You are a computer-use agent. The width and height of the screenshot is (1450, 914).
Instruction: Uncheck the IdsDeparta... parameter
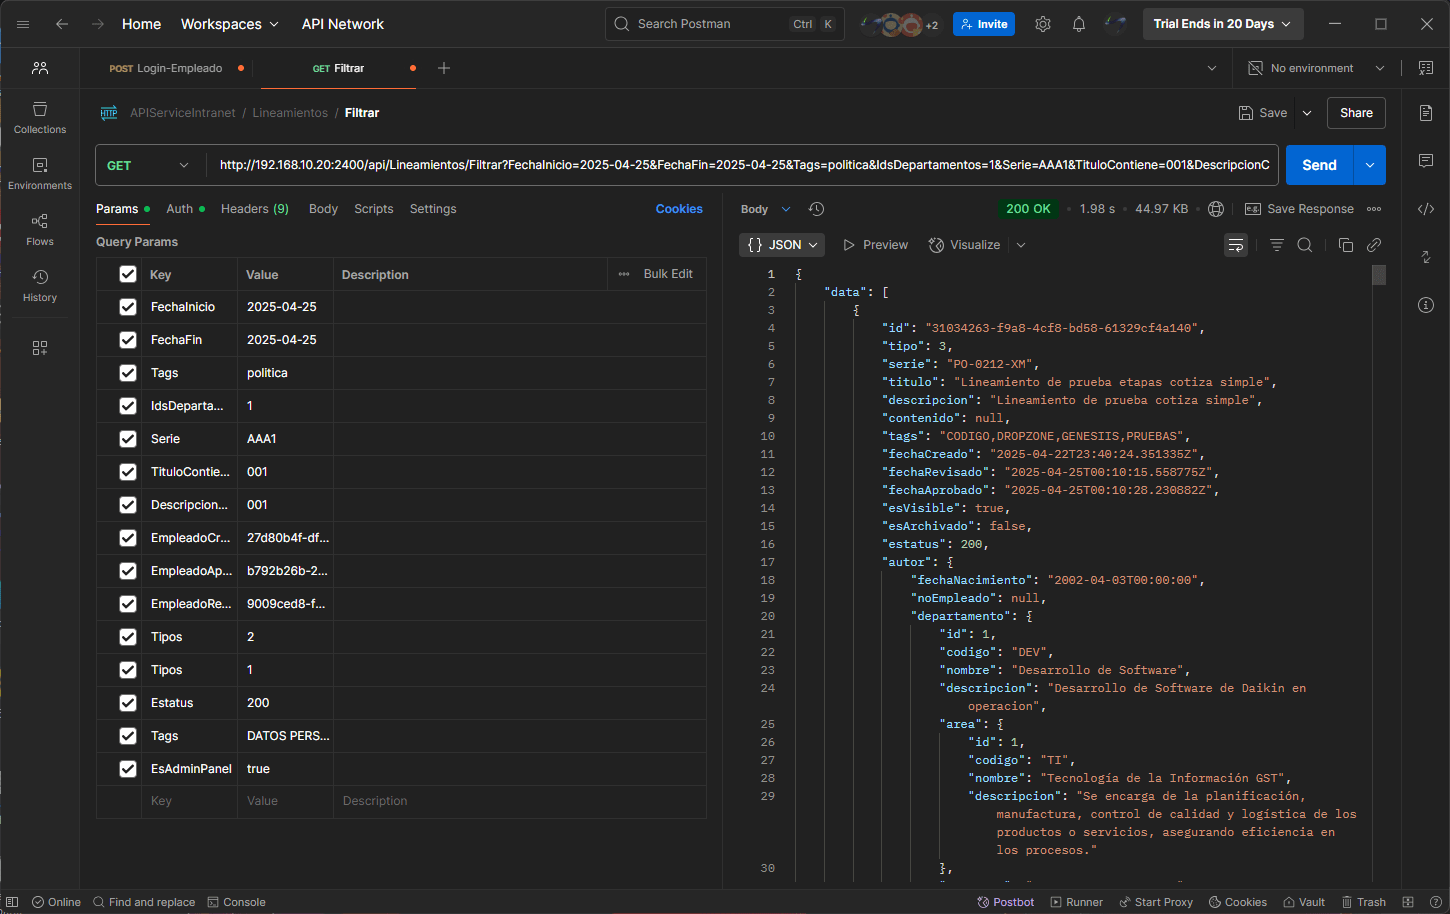pos(128,406)
